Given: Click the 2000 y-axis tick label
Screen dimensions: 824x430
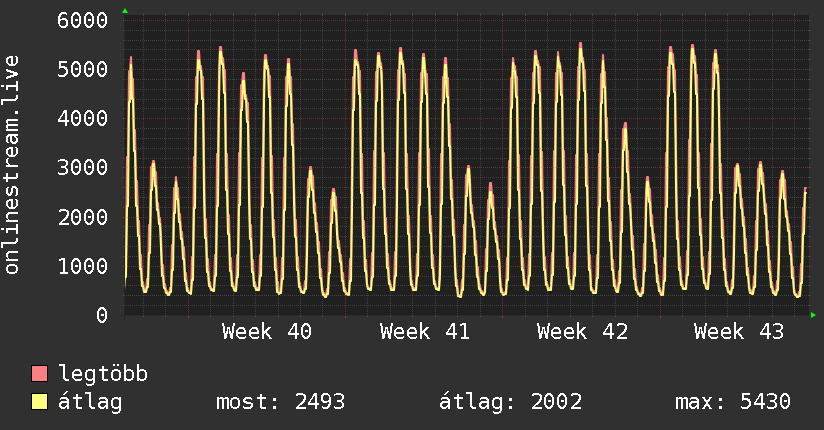Looking at the screenshot, I should (82, 216).
